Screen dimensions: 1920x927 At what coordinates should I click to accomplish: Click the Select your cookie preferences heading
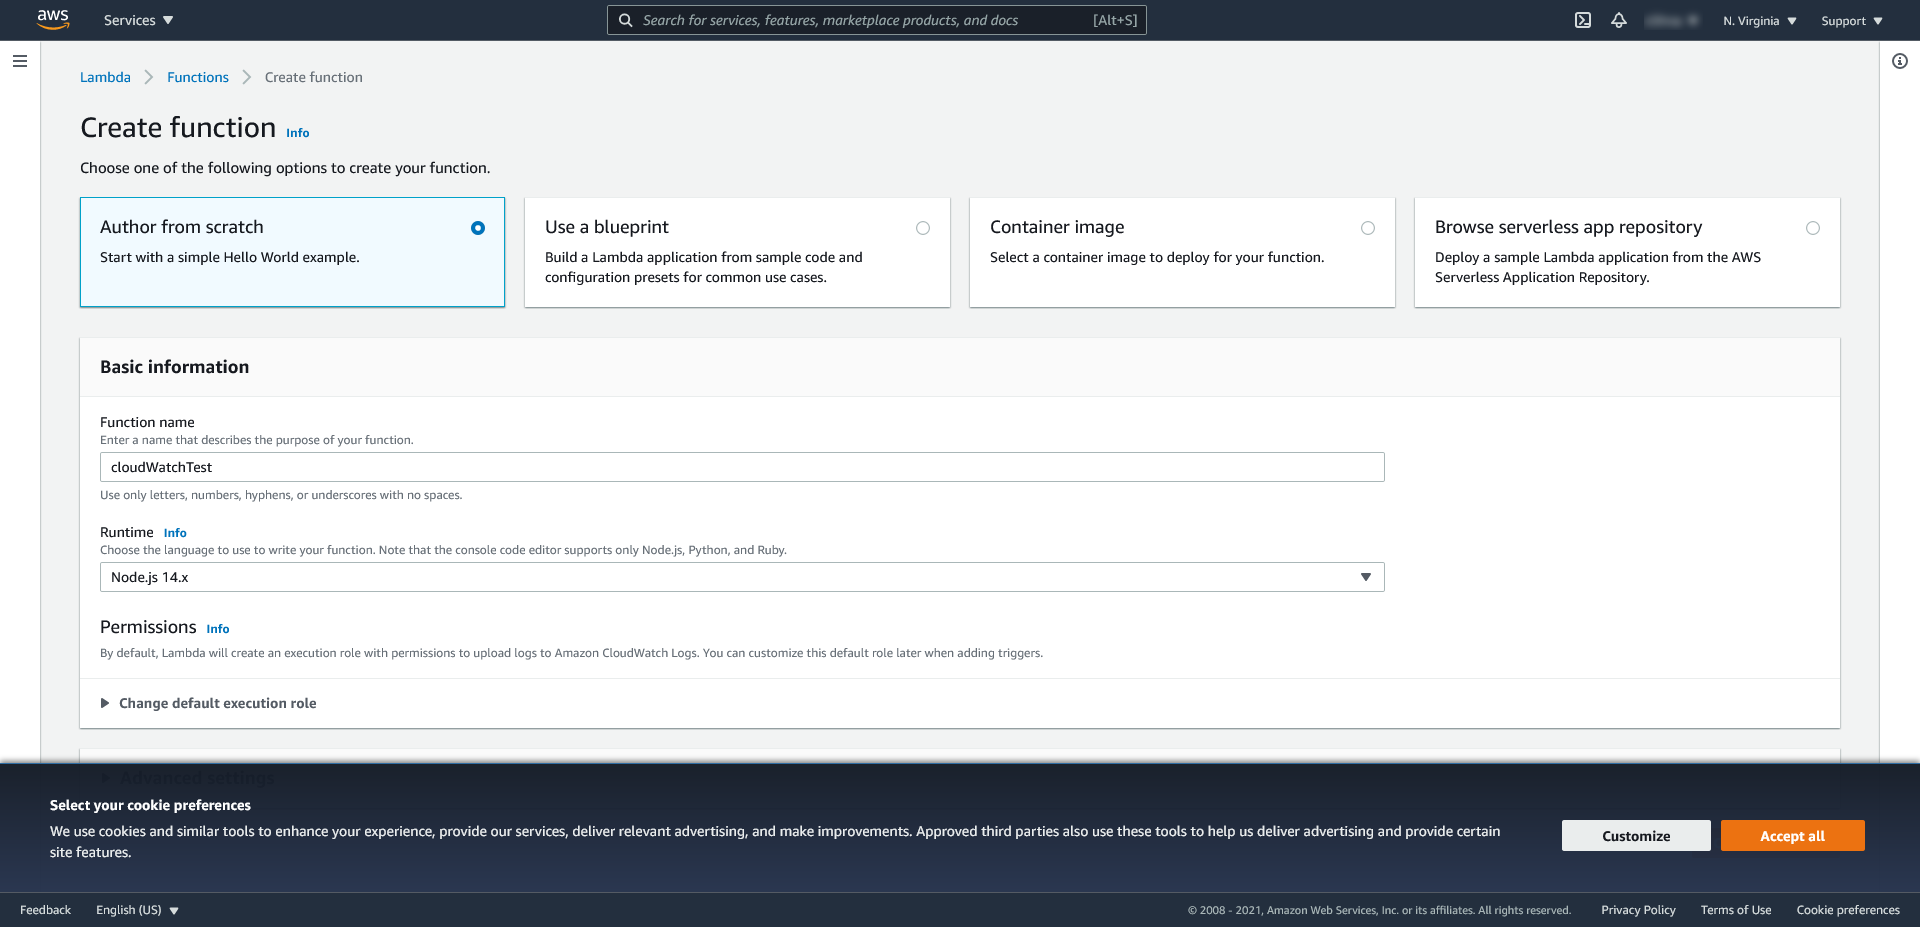point(150,805)
